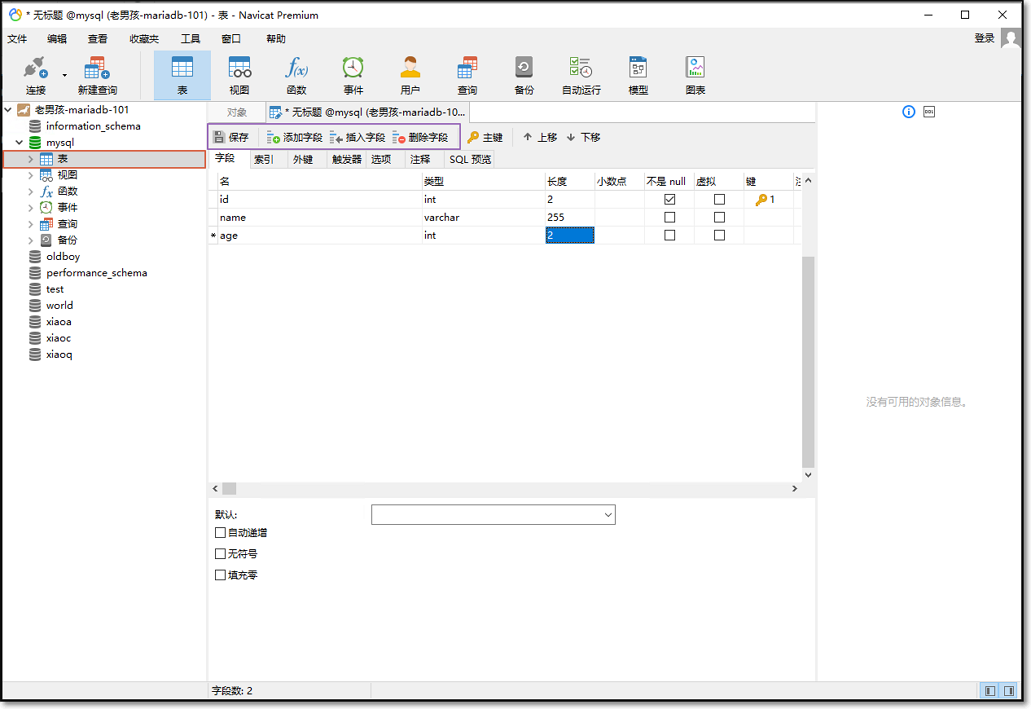1031x709 pixels.
Task: Open 新建查询 (New Query) from the toolbar
Action: coord(97,75)
